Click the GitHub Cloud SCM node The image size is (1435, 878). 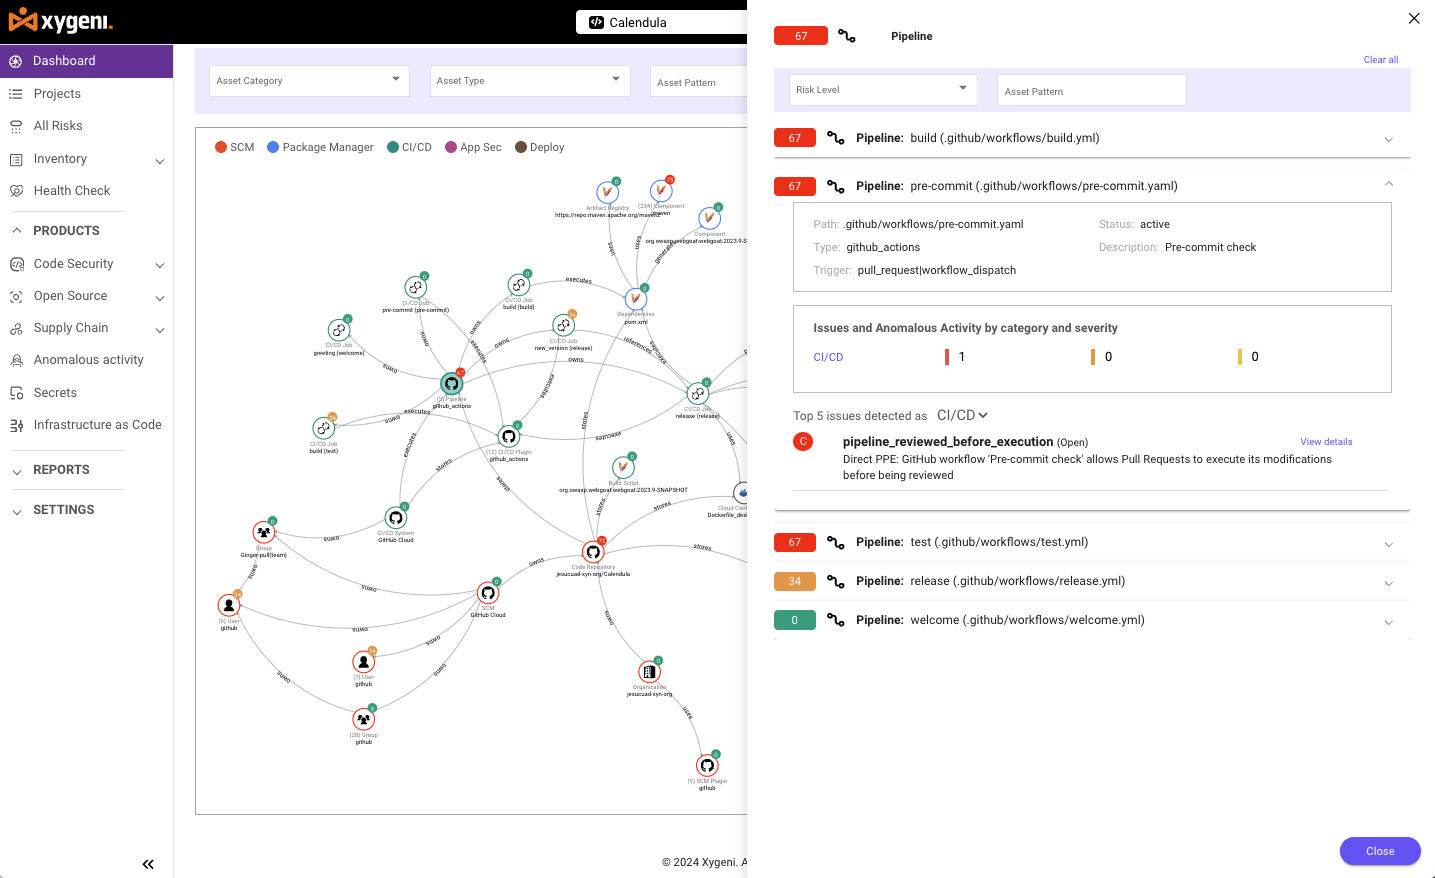(x=488, y=592)
